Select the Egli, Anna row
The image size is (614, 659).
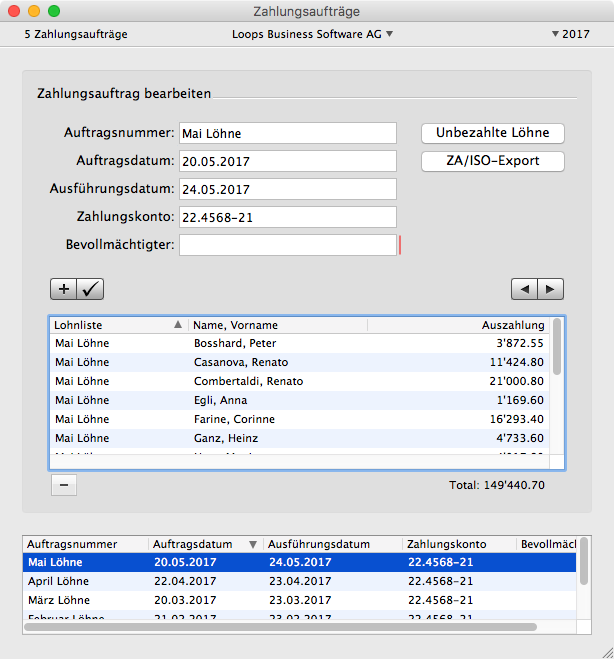pyautogui.click(x=300, y=400)
